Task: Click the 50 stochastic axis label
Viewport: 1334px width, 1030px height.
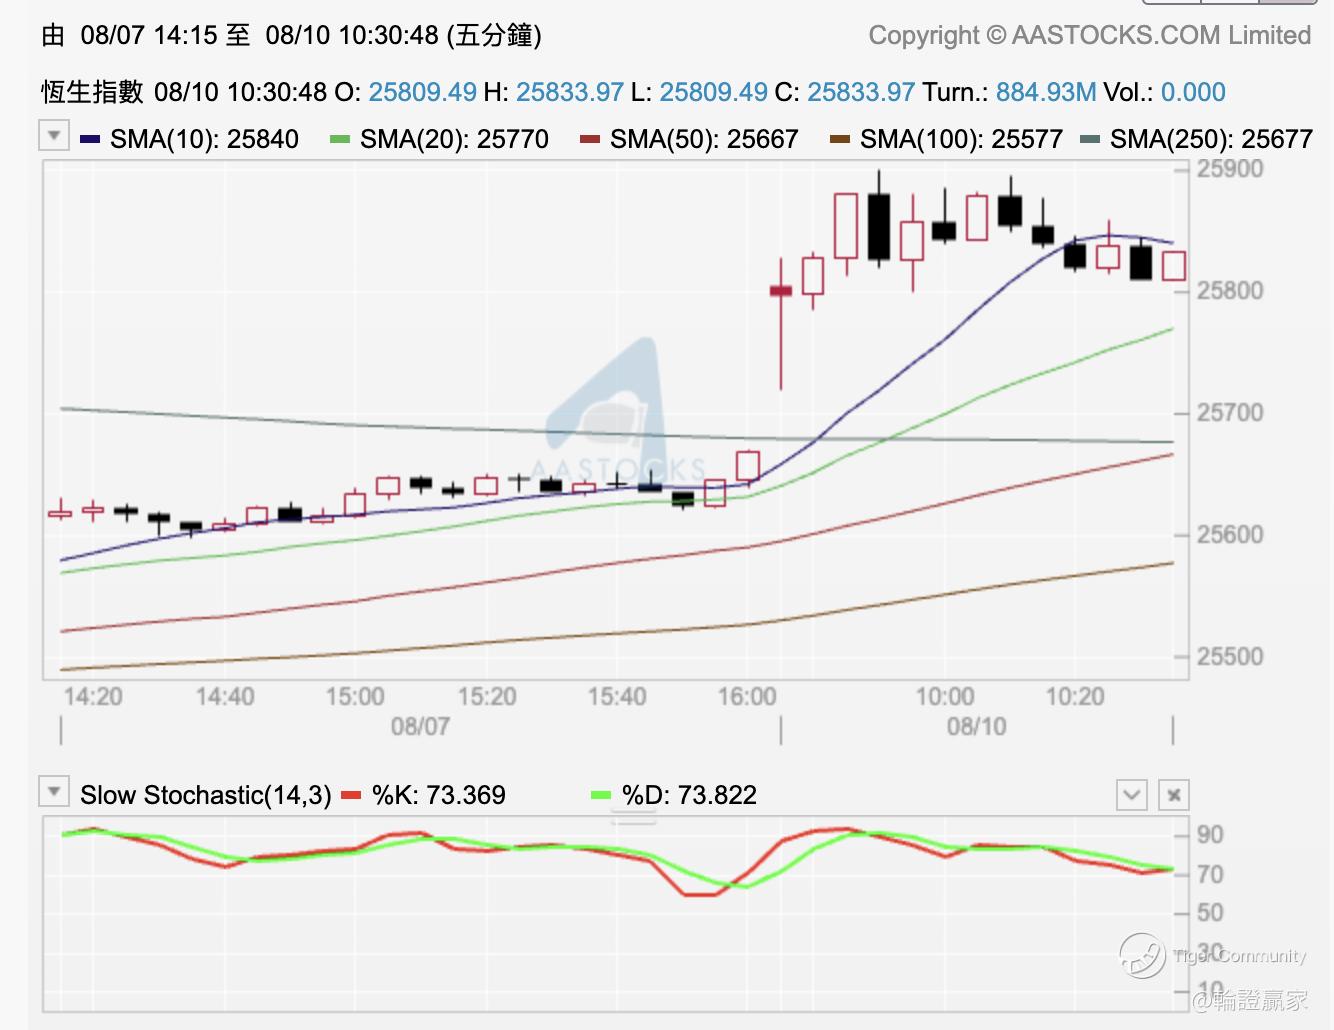Action: coord(1210,912)
